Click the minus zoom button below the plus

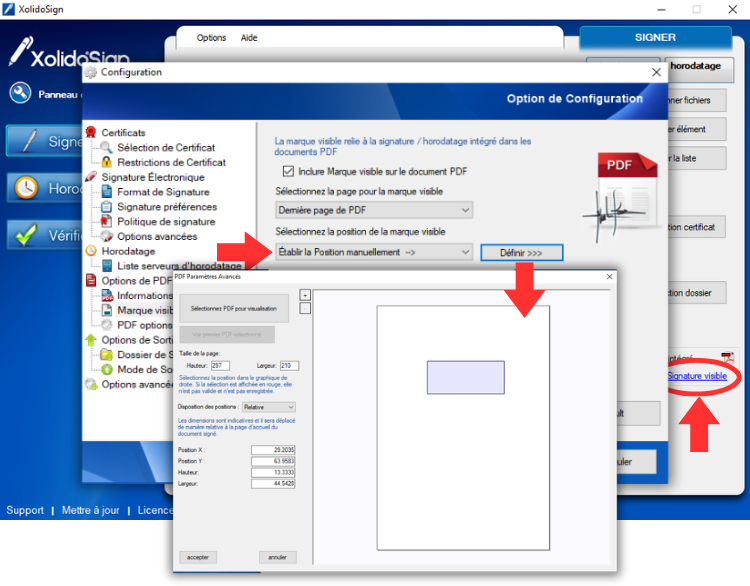(x=305, y=309)
